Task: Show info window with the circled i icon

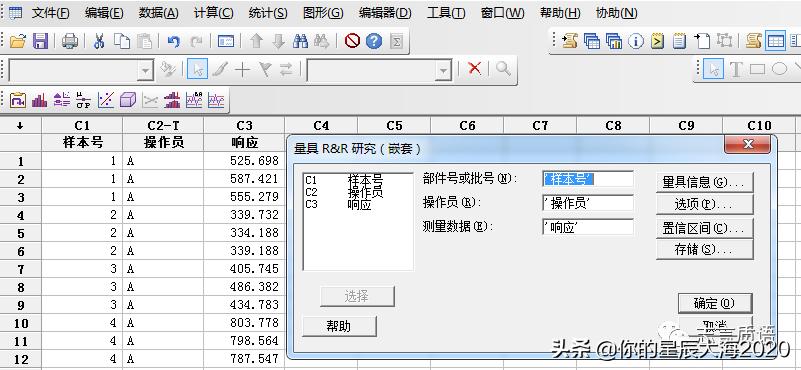Action: coord(635,41)
